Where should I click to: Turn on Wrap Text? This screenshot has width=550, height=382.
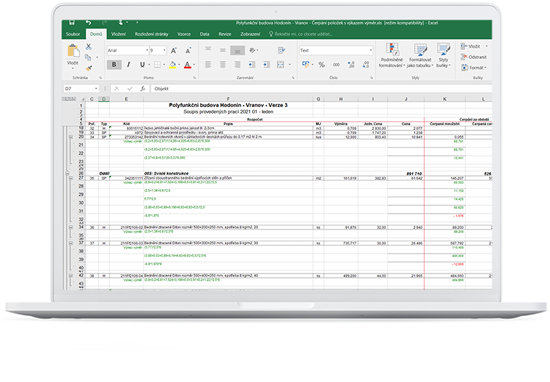[x=281, y=50]
